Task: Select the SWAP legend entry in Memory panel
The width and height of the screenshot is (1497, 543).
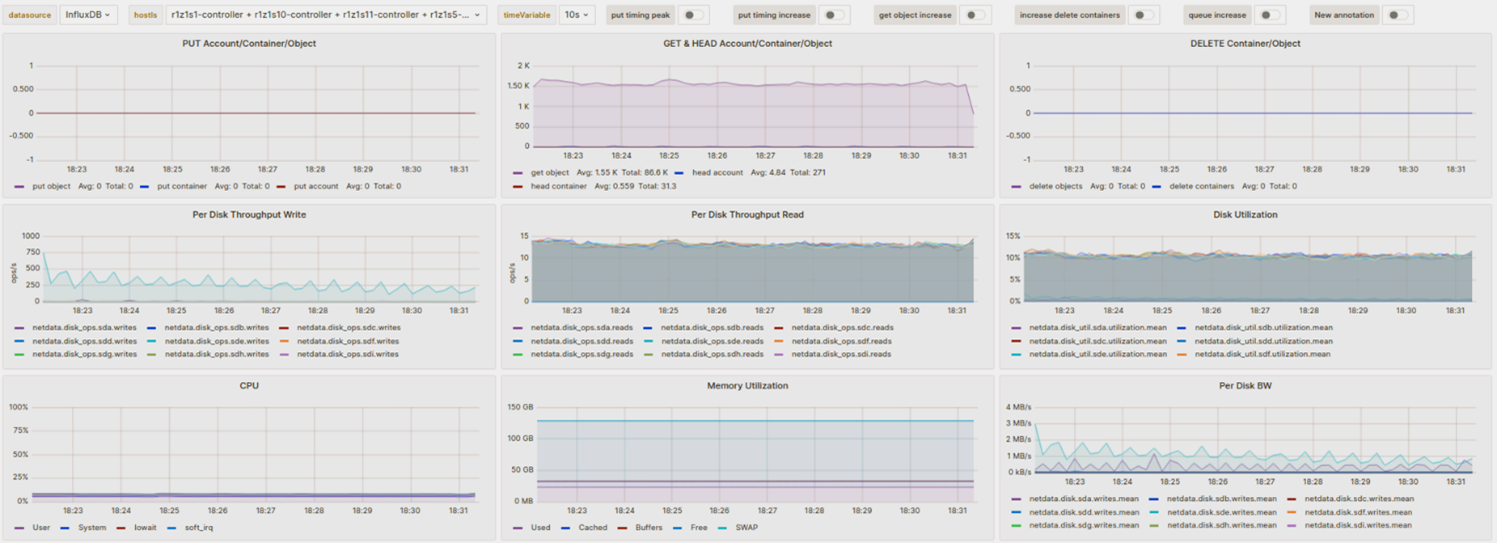Action: 746,527
